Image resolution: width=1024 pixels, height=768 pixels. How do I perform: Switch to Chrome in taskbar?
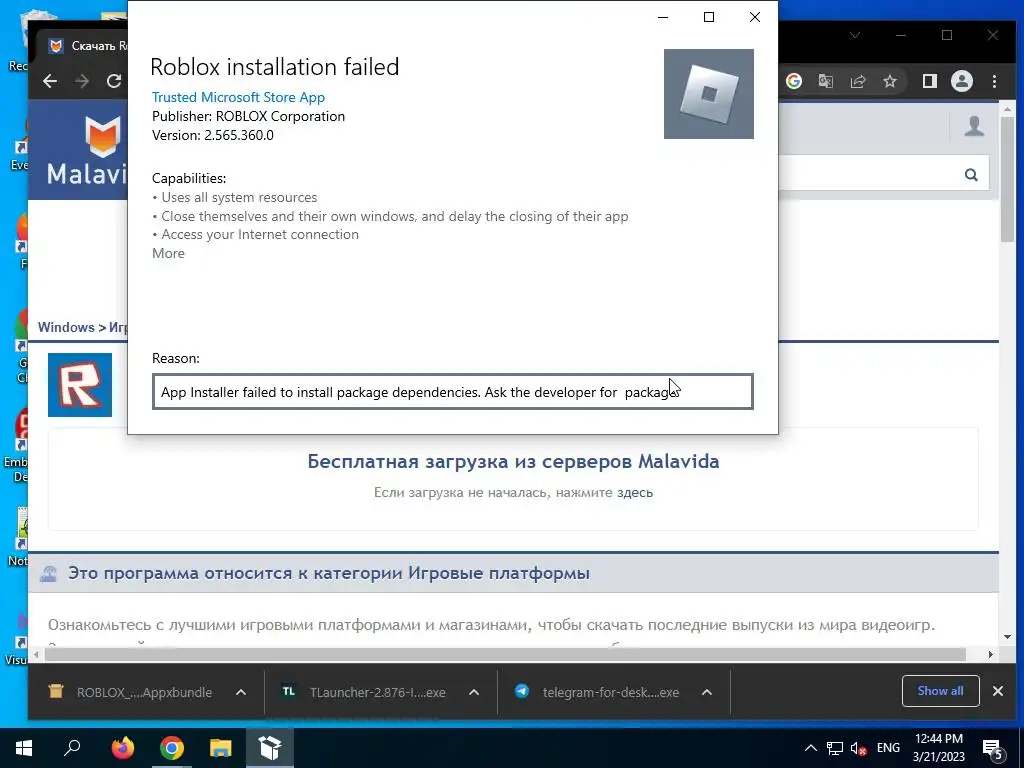172,748
